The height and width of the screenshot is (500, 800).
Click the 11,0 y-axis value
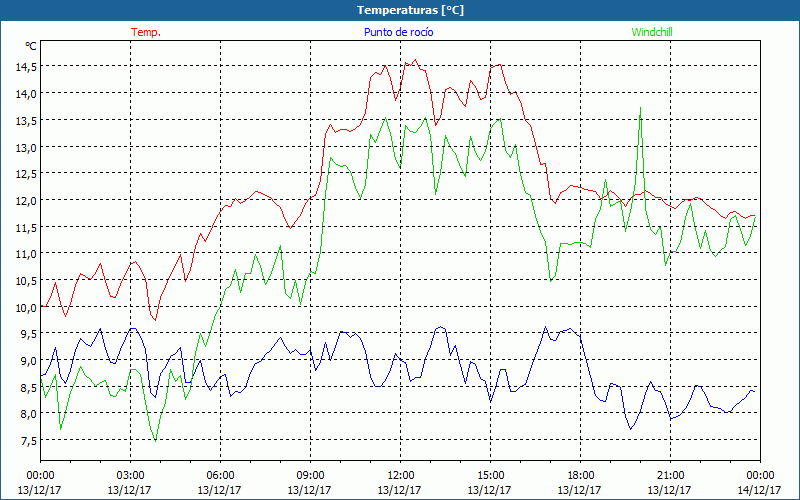pos(26,254)
